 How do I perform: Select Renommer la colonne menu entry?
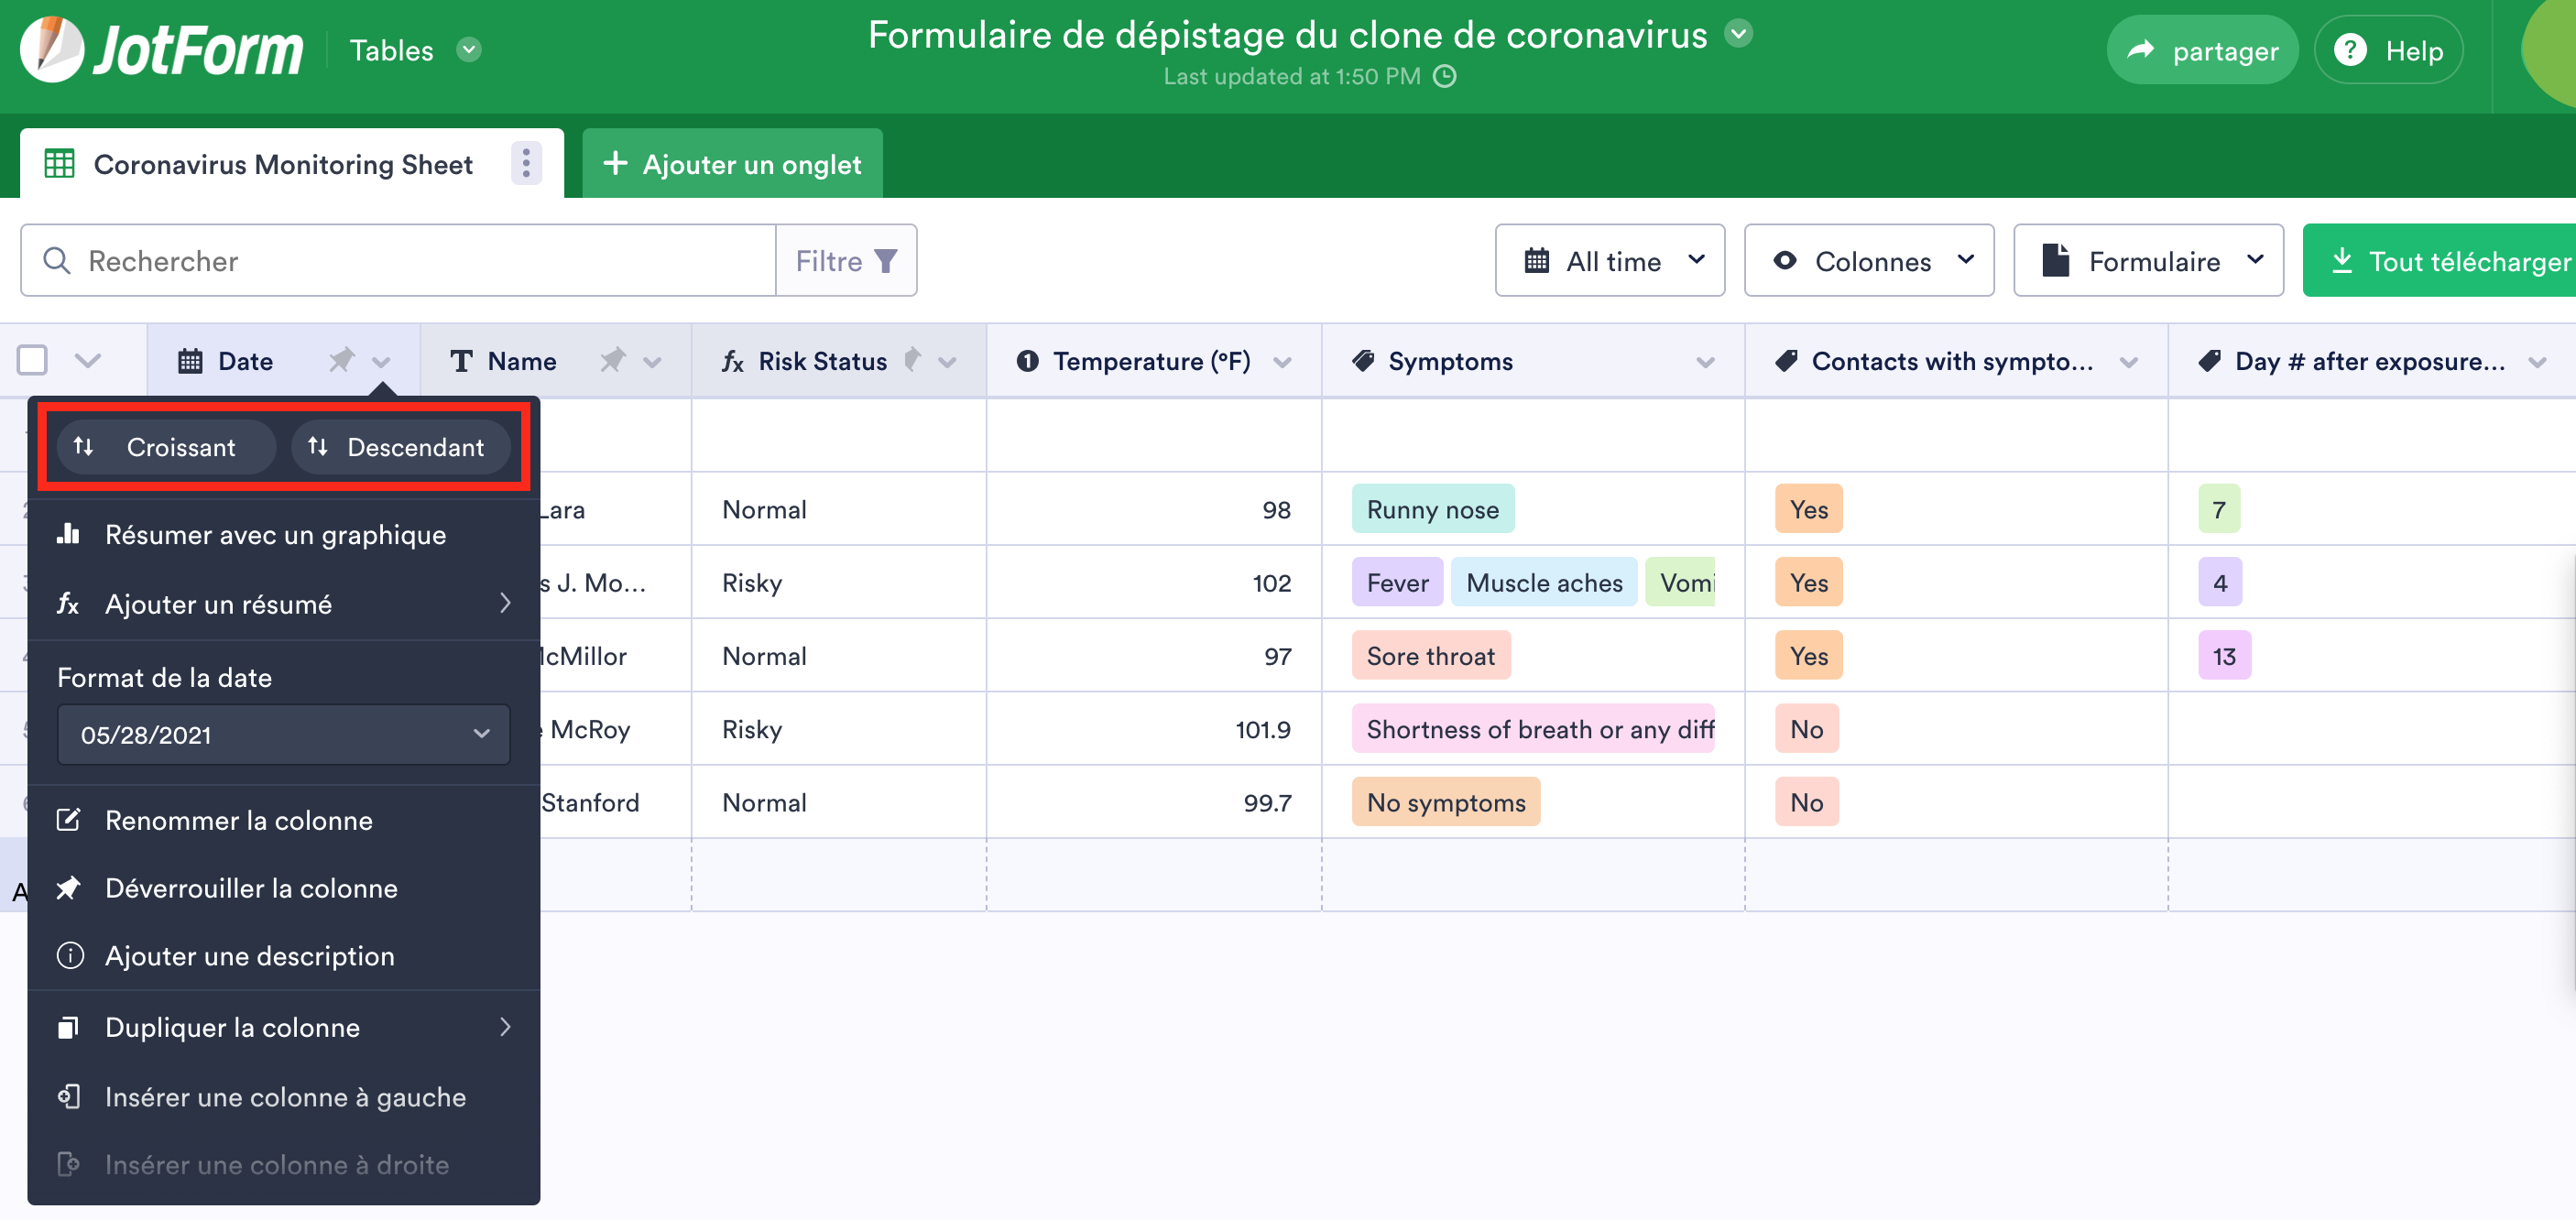pyautogui.click(x=238, y=821)
